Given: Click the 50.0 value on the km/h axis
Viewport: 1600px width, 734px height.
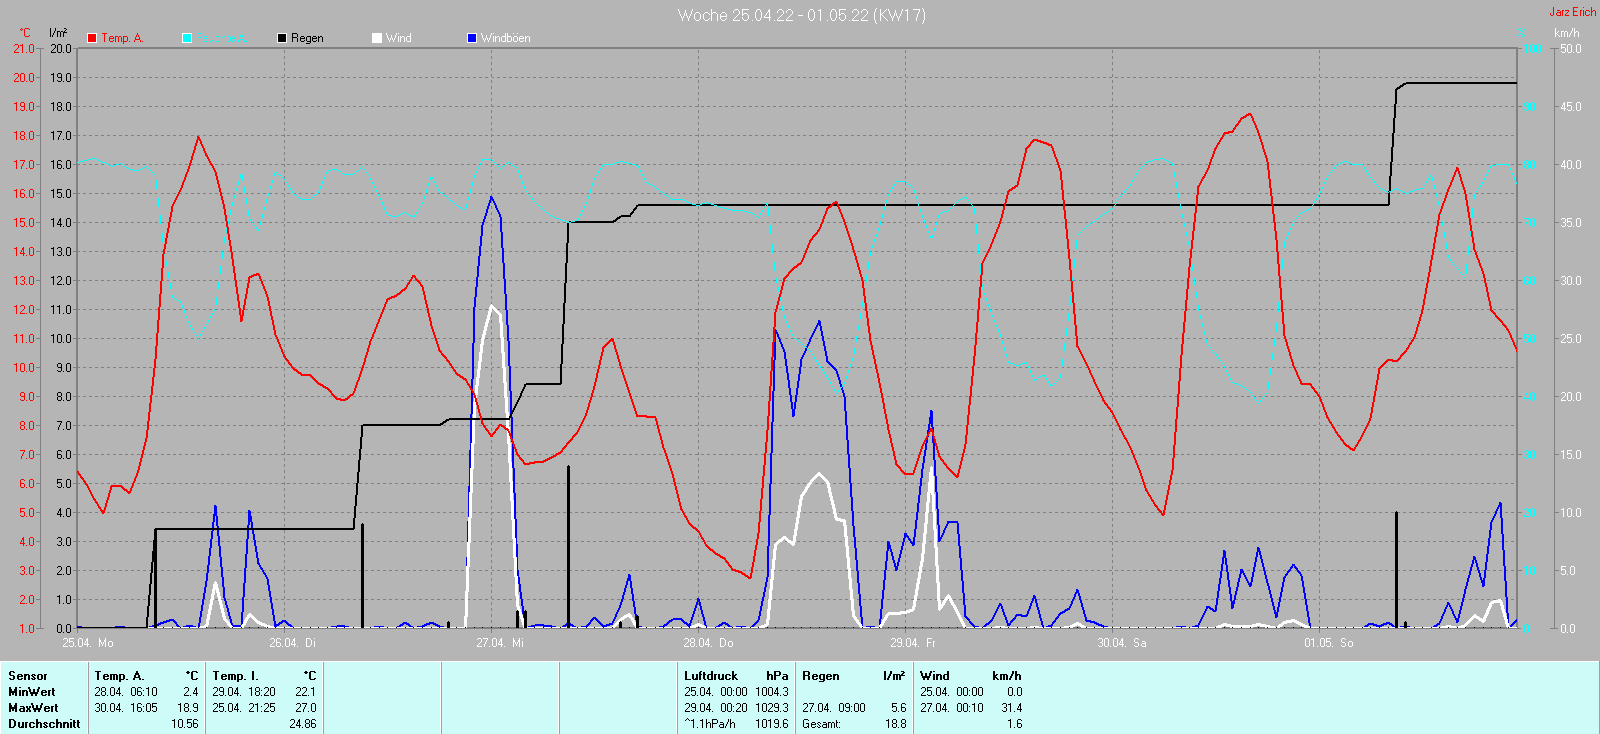Looking at the screenshot, I should tap(1571, 49).
